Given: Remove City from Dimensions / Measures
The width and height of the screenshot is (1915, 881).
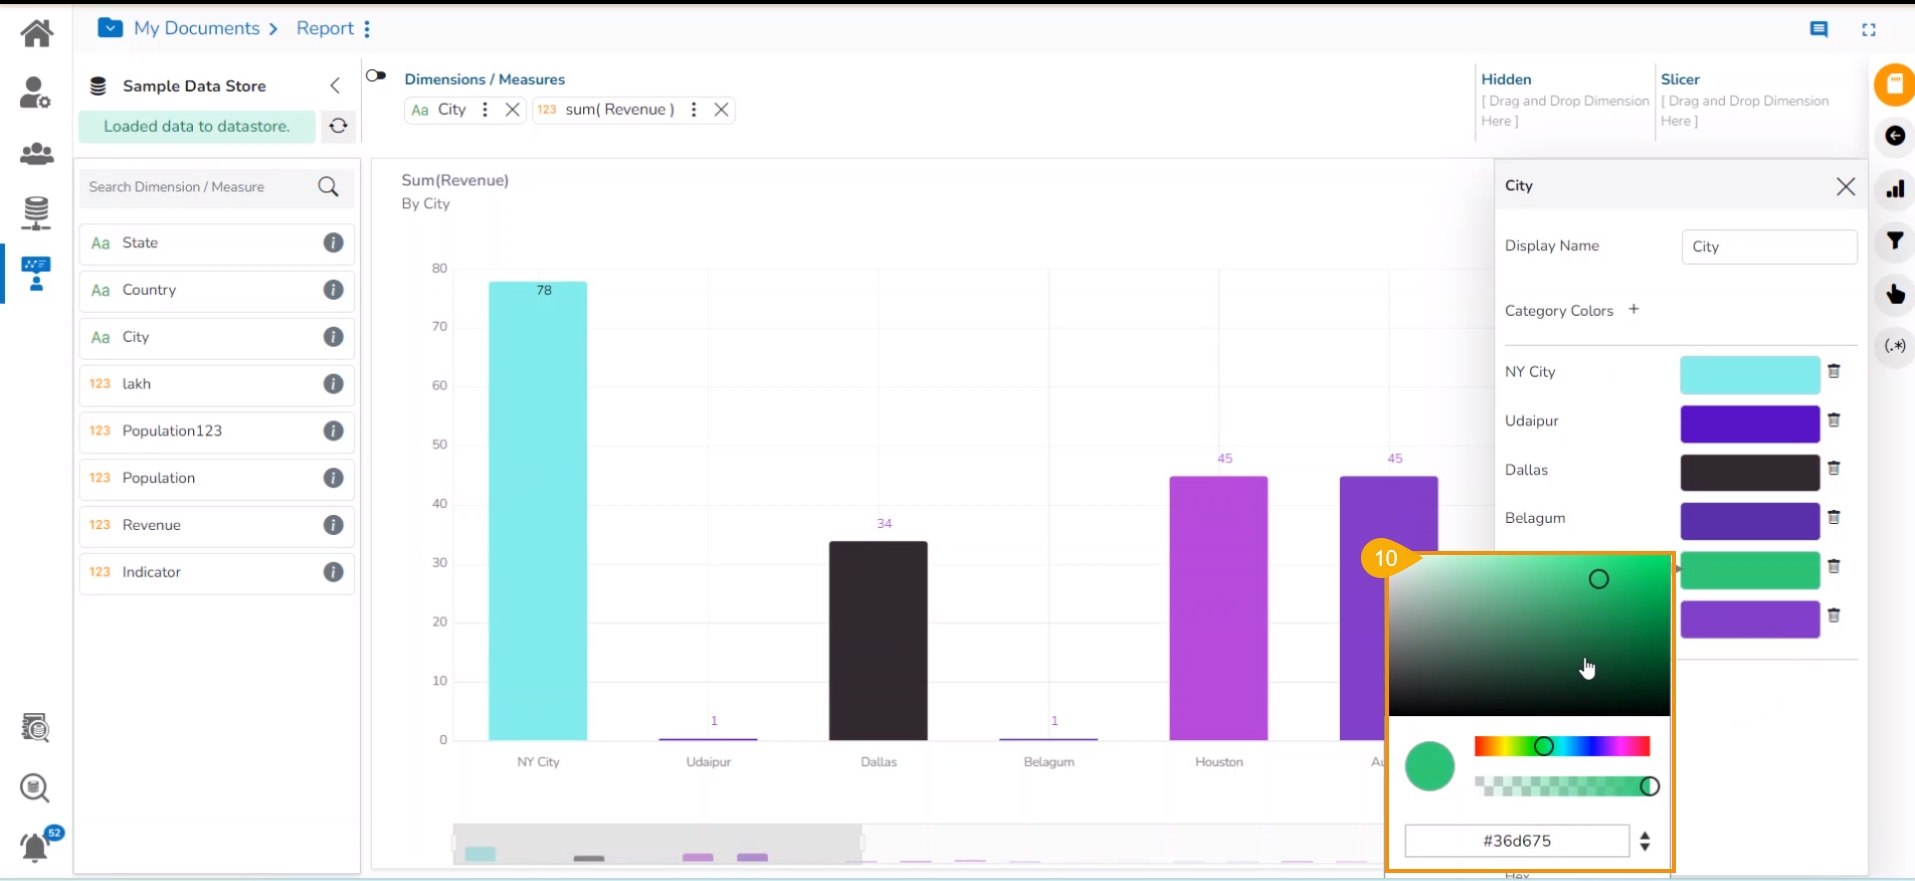Looking at the screenshot, I should (512, 110).
